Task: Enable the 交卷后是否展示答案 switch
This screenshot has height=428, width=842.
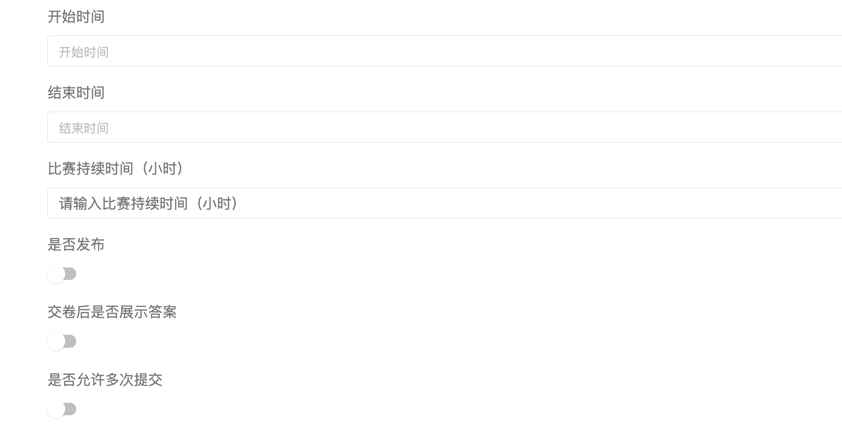Action: click(x=62, y=342)
